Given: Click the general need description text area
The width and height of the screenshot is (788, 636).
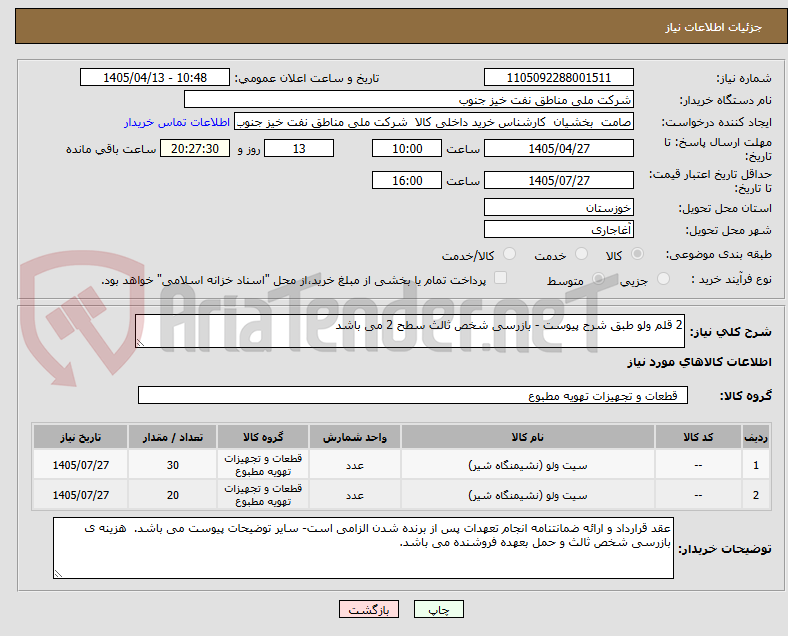Looking at the screenshot, I should (410, 331).
